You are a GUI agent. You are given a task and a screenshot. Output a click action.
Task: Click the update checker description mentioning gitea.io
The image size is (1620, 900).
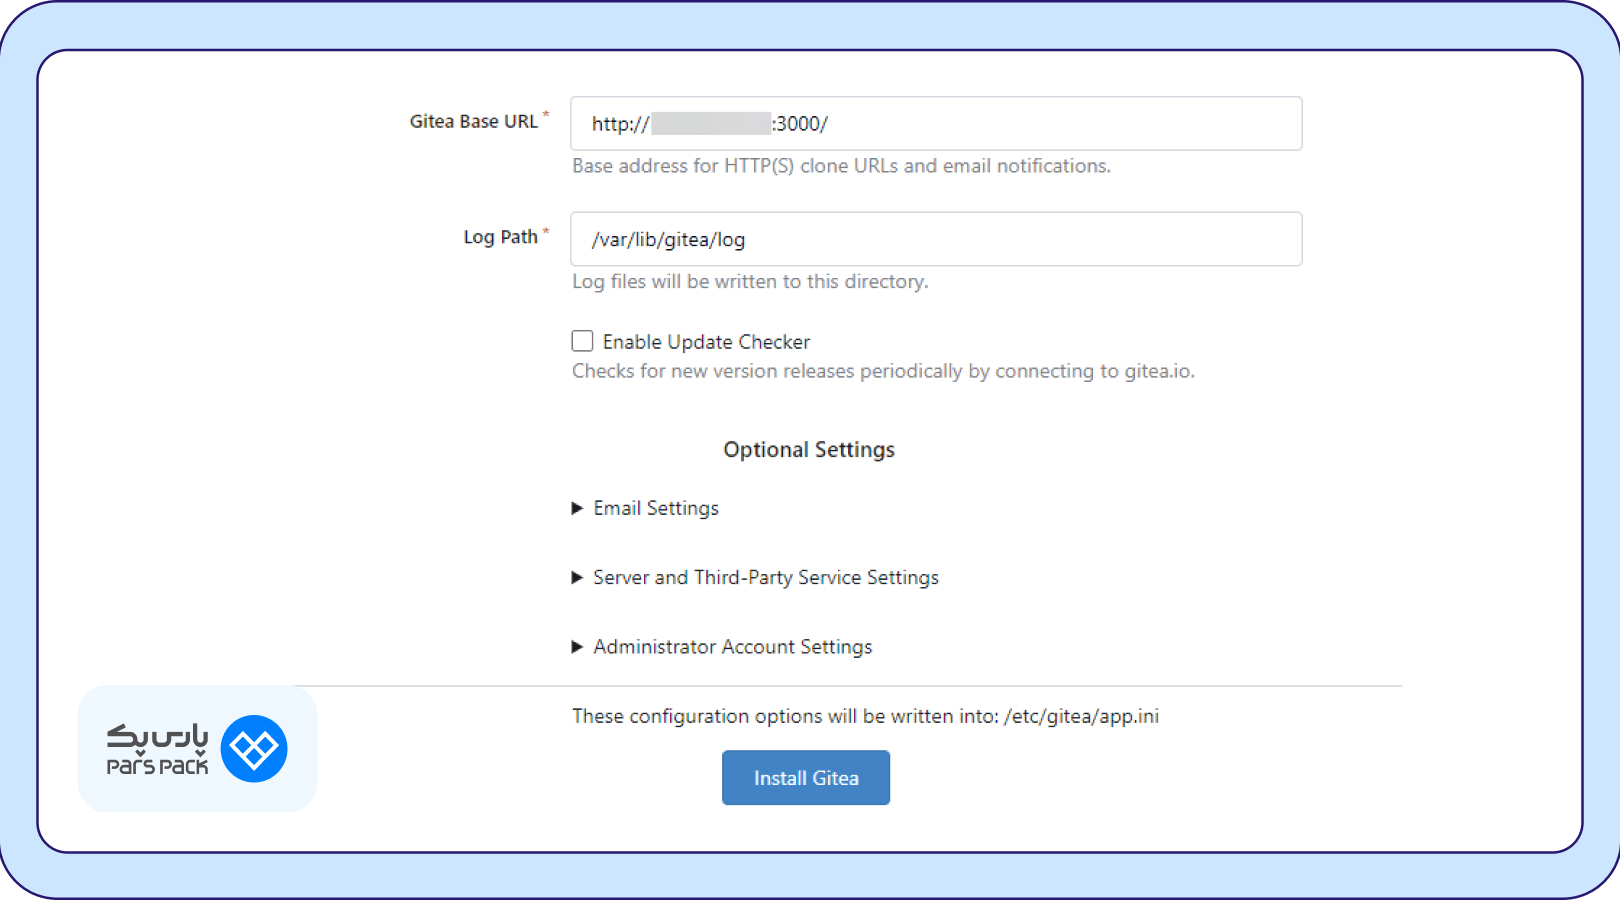883,371
